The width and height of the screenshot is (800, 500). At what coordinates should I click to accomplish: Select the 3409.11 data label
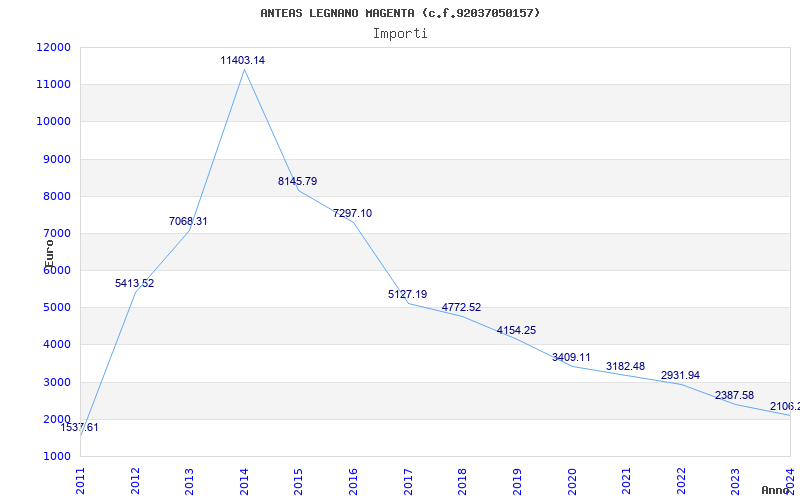(x=571, y=357)
